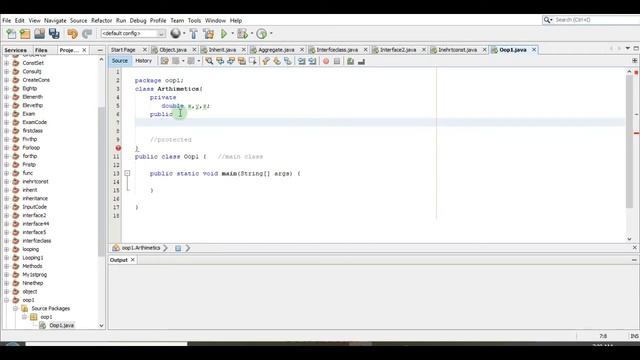Viewport: 640px width, 360px height.
Task: Go to previous bookmark icon
Action: [266, 61]
